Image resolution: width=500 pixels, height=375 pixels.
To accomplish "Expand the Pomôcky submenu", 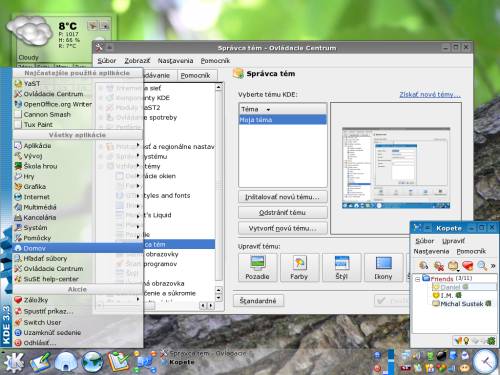I will [78, 238].
